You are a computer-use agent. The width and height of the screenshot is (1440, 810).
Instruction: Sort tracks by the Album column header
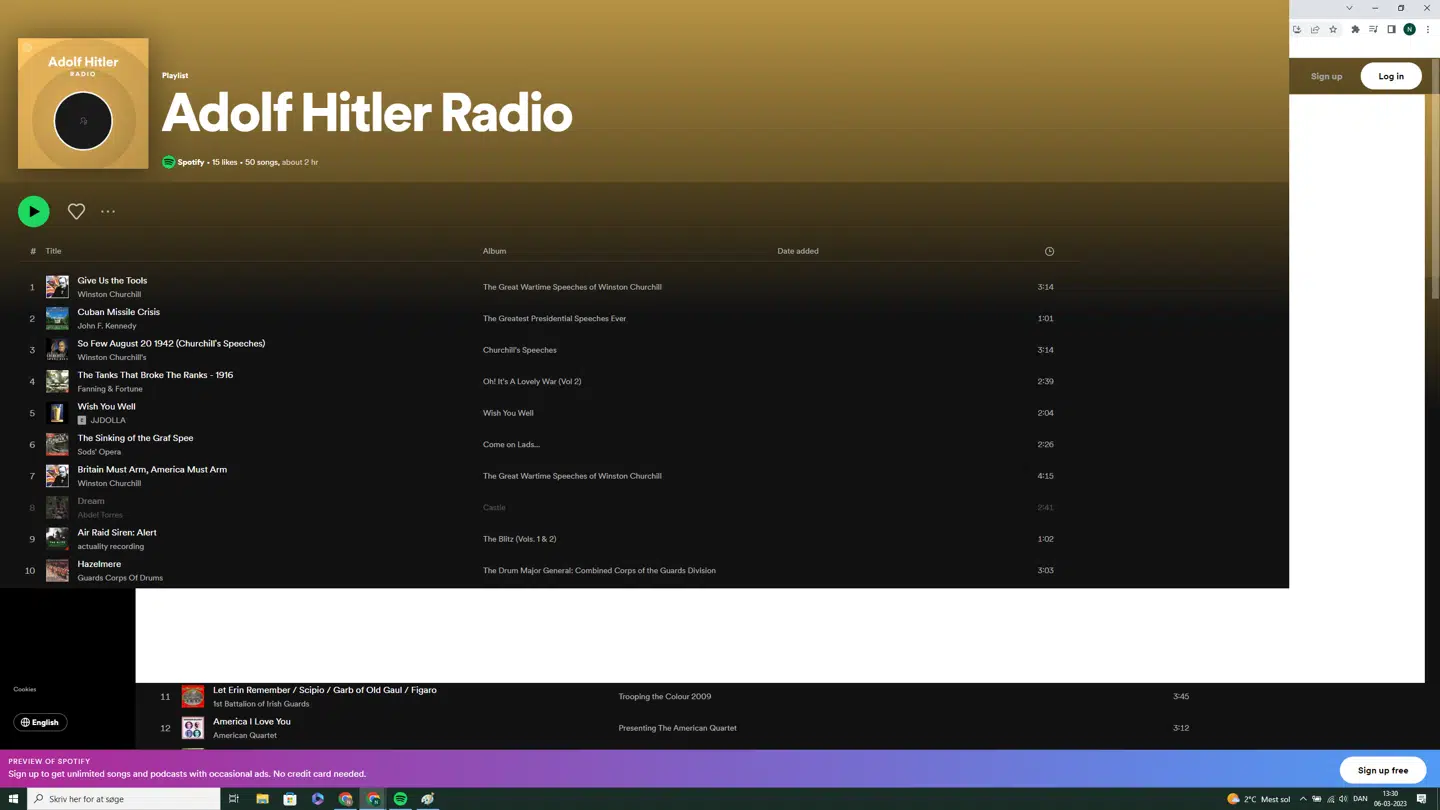(494, 251)
